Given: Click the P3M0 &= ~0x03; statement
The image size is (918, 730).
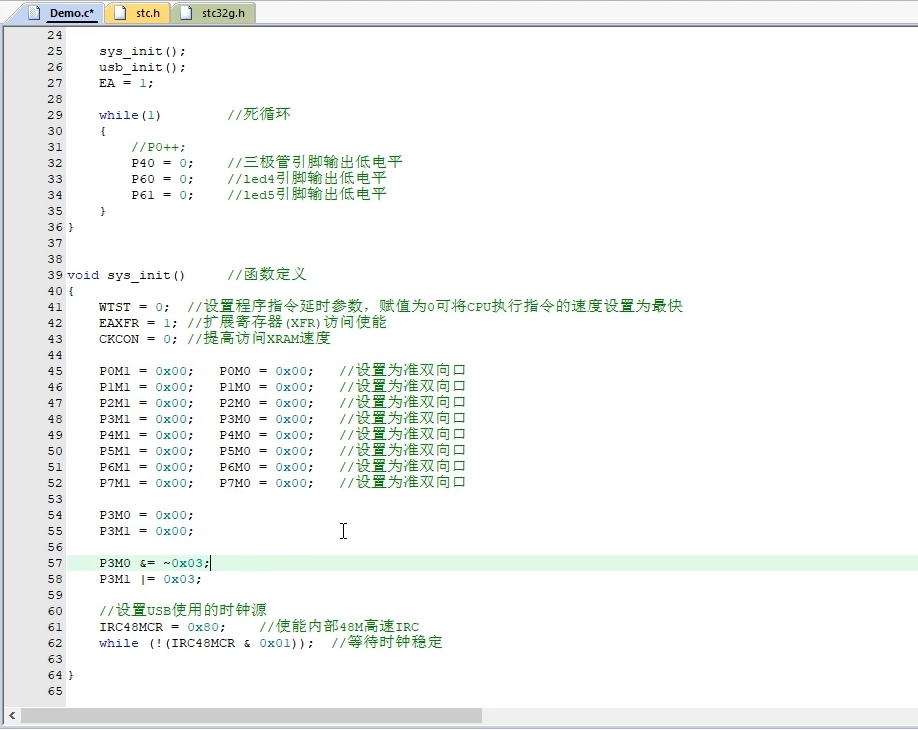Looking at the screenshot, I should [155, 563].
